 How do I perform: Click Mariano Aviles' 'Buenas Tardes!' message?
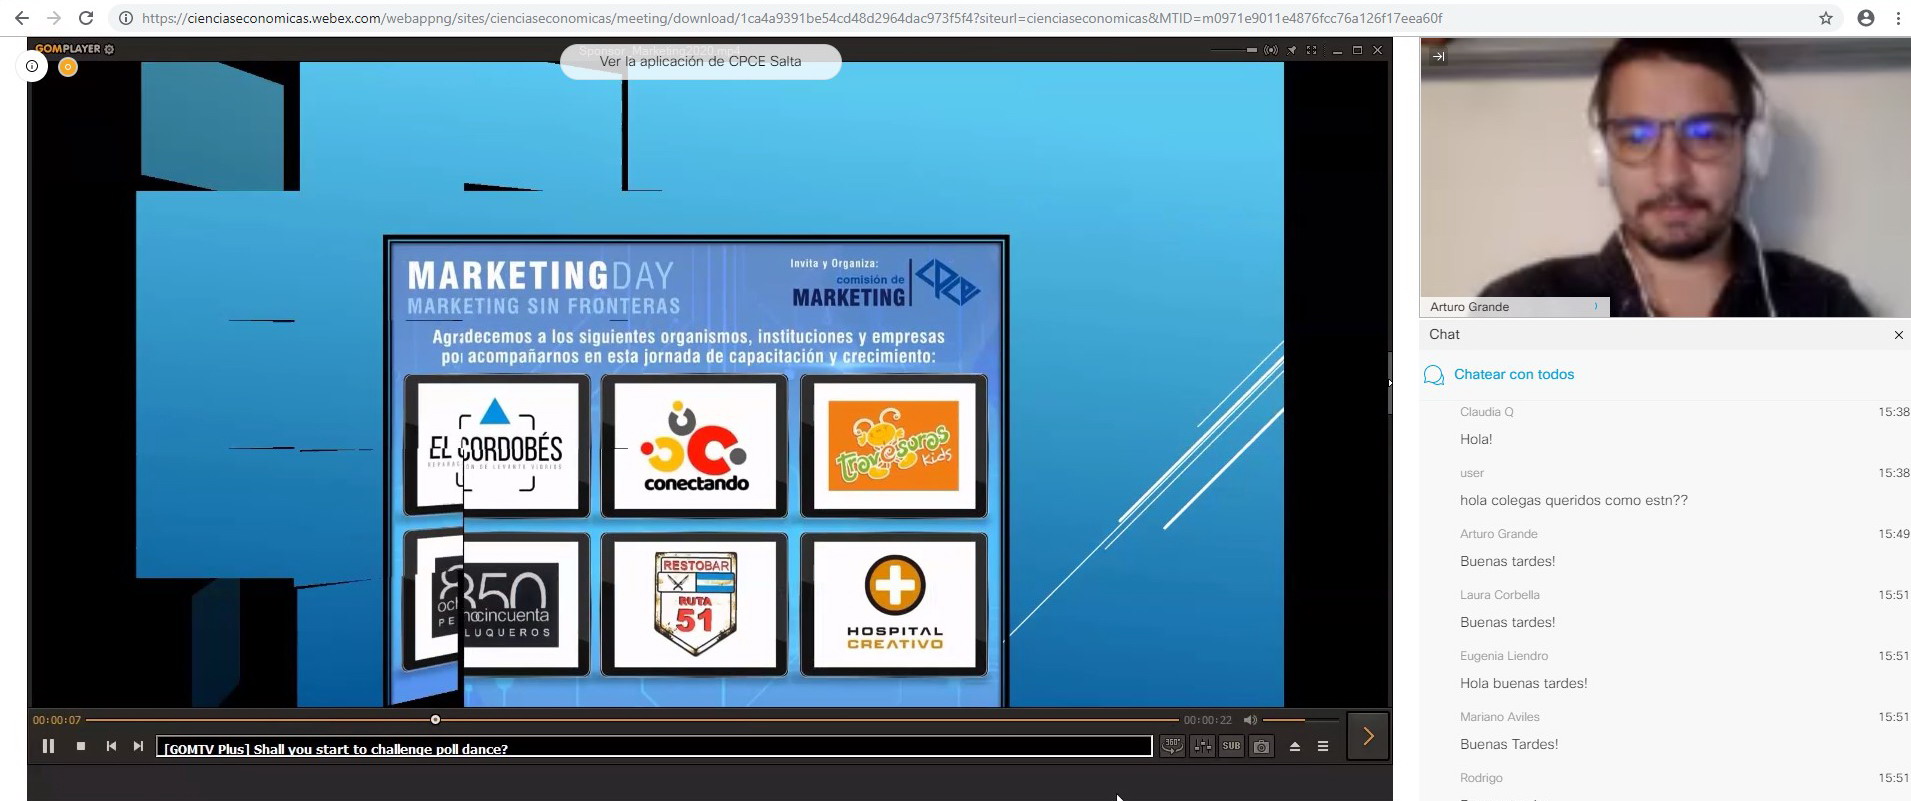point(1509,744)
